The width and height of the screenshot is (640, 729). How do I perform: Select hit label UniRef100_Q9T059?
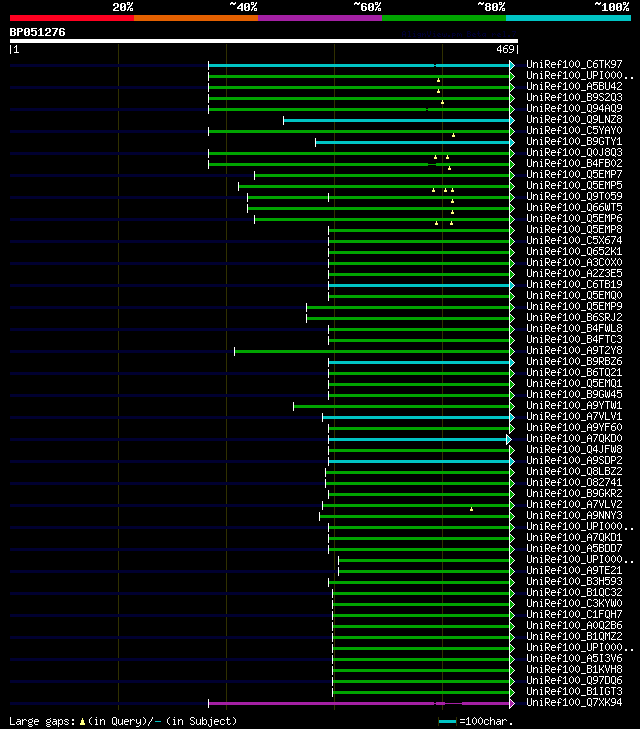click(574, 196)
